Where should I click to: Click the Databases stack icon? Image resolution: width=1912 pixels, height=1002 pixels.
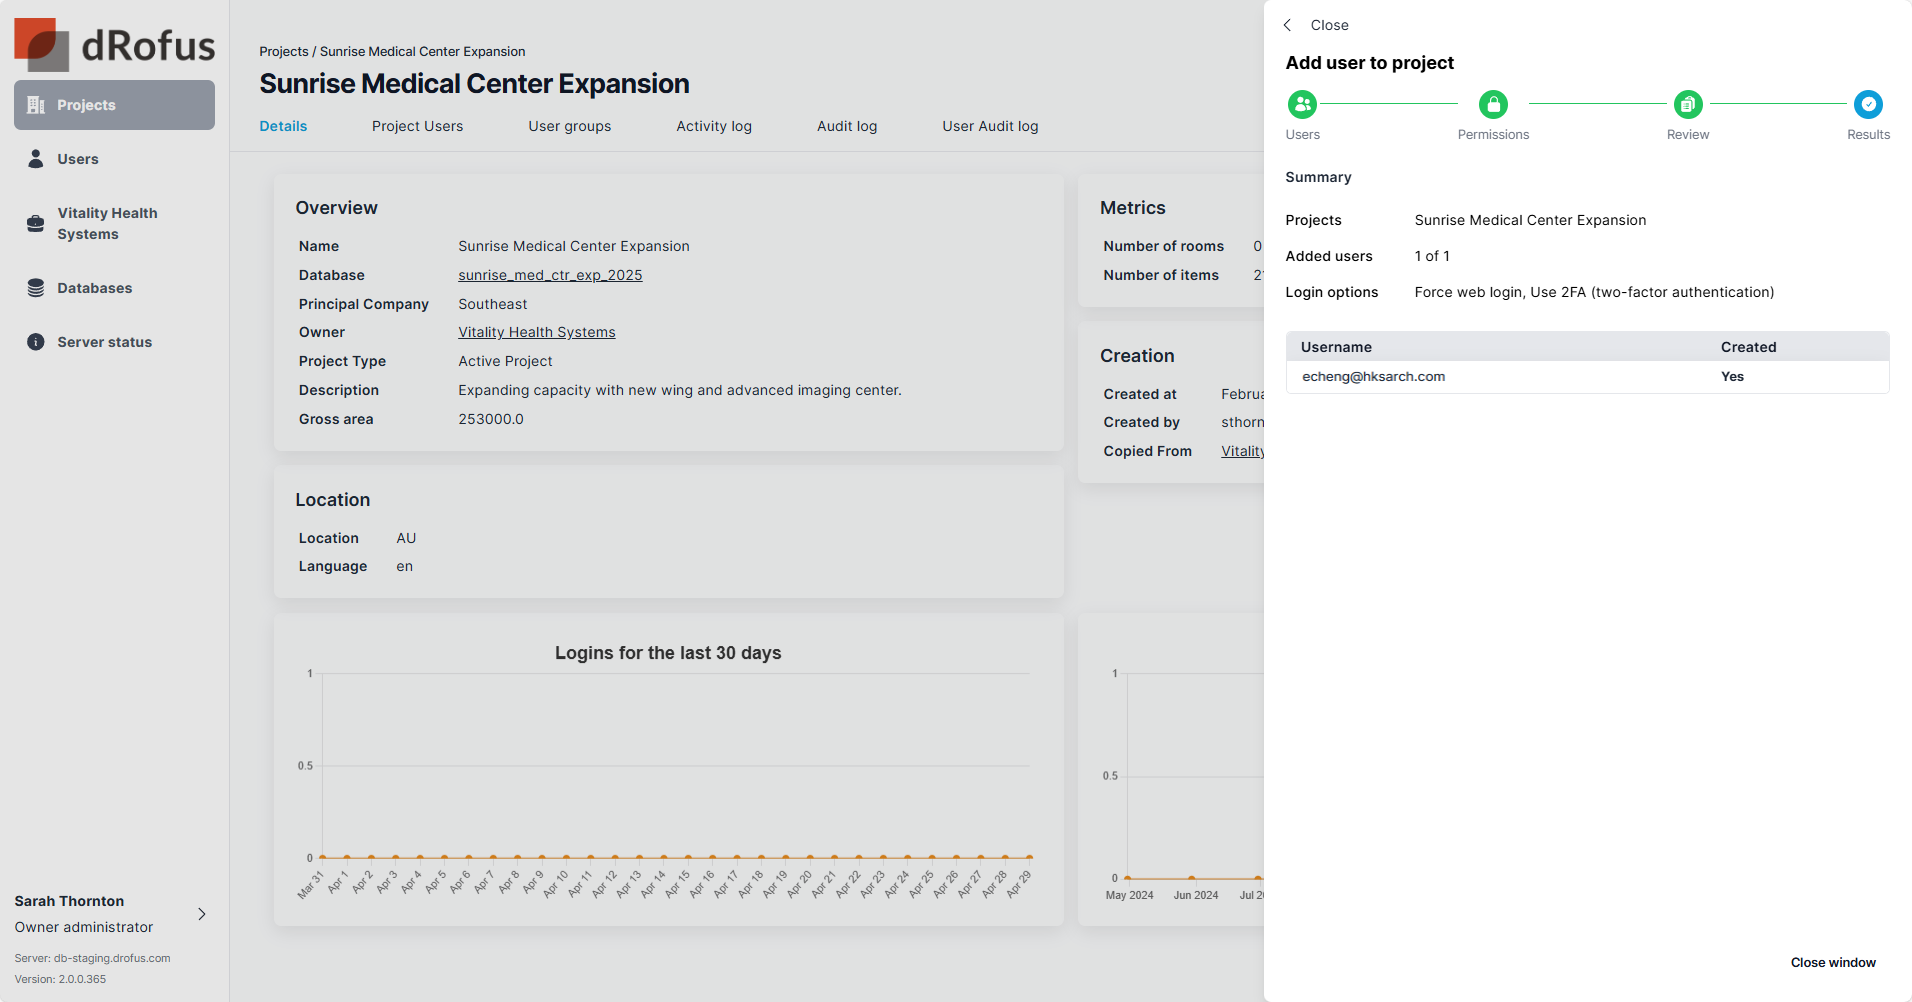click(36, 288)
